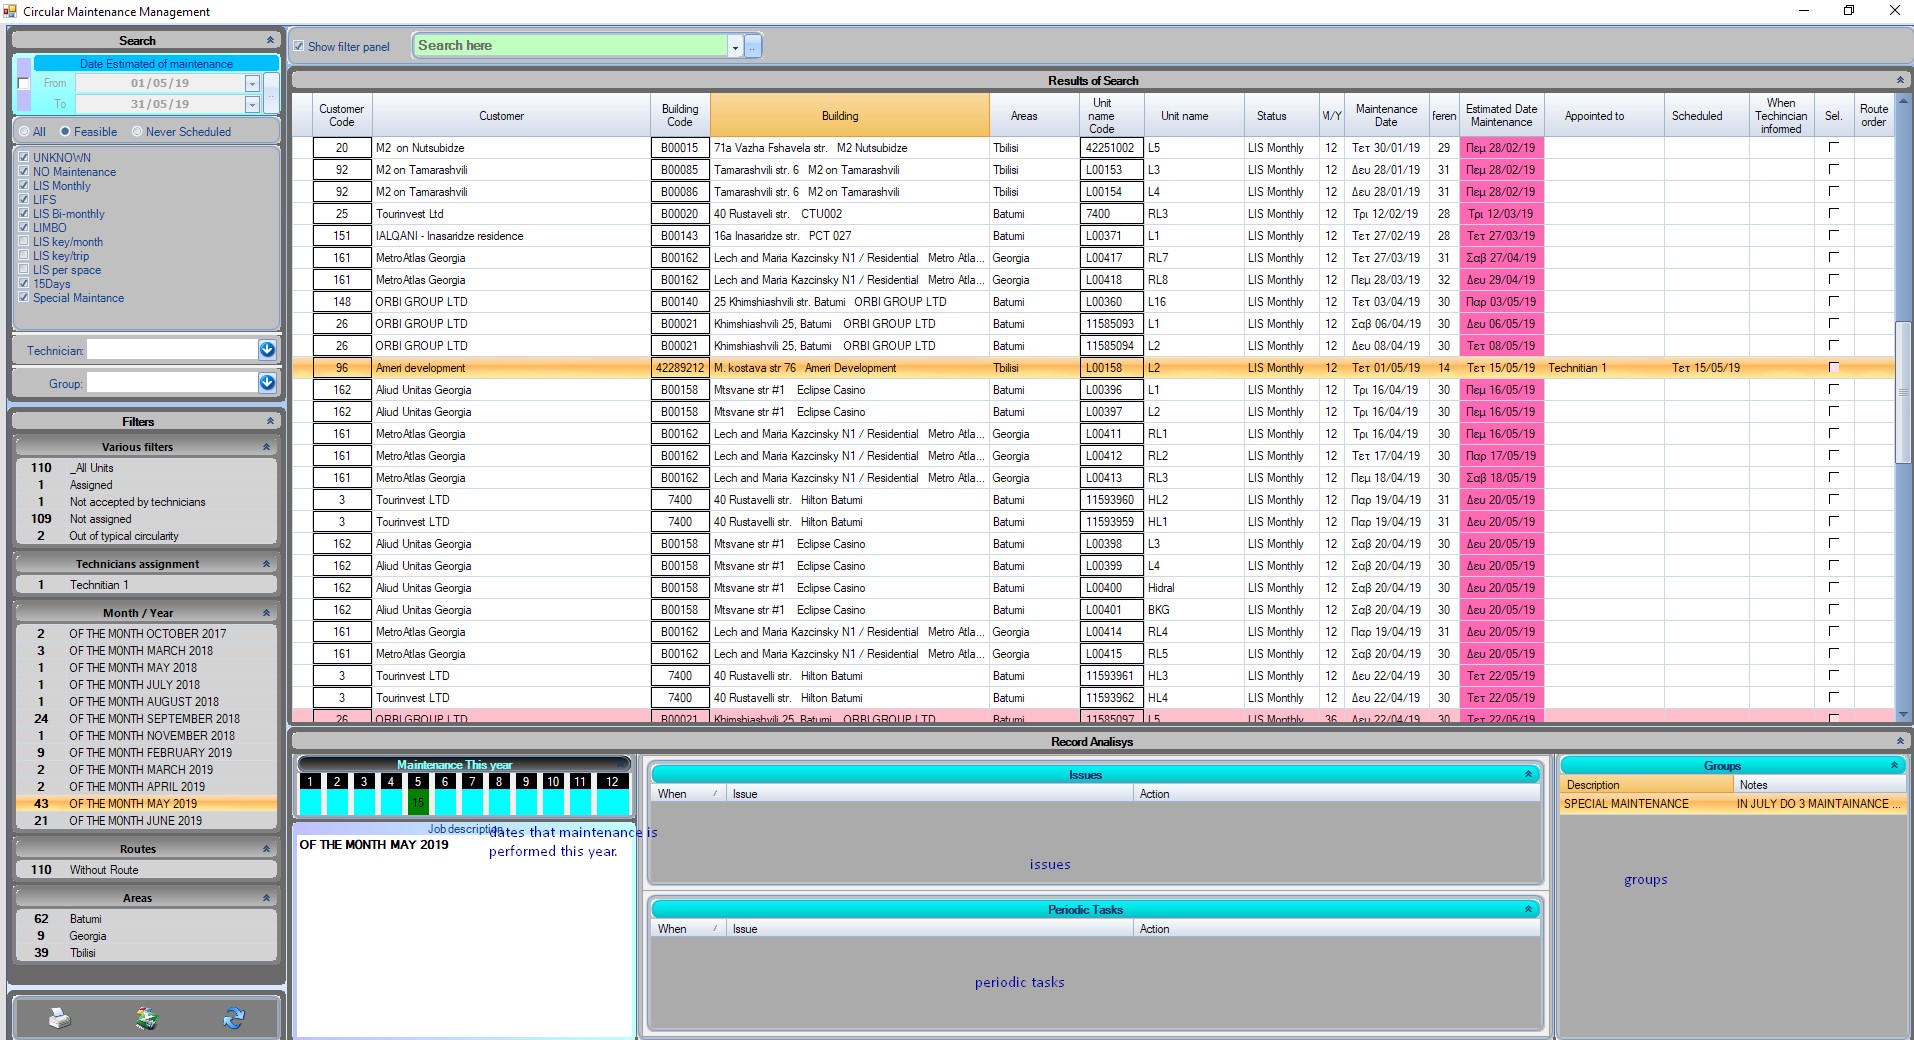Click the Search here input field
This screenshot has height=1040, width=1914.
click(x=570, y=46)
